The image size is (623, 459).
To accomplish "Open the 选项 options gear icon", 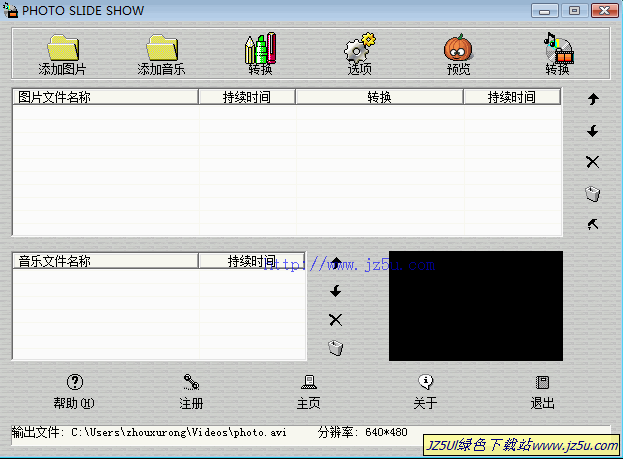I will [x=360, y=48].
